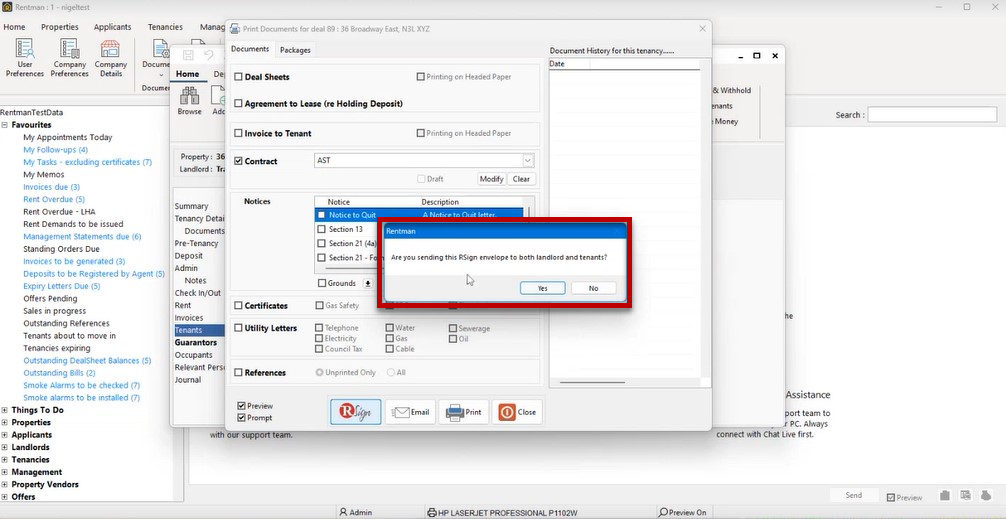Click the RSign button
This screenshot has width=1006, height=519.
click(x=356, y=412)
